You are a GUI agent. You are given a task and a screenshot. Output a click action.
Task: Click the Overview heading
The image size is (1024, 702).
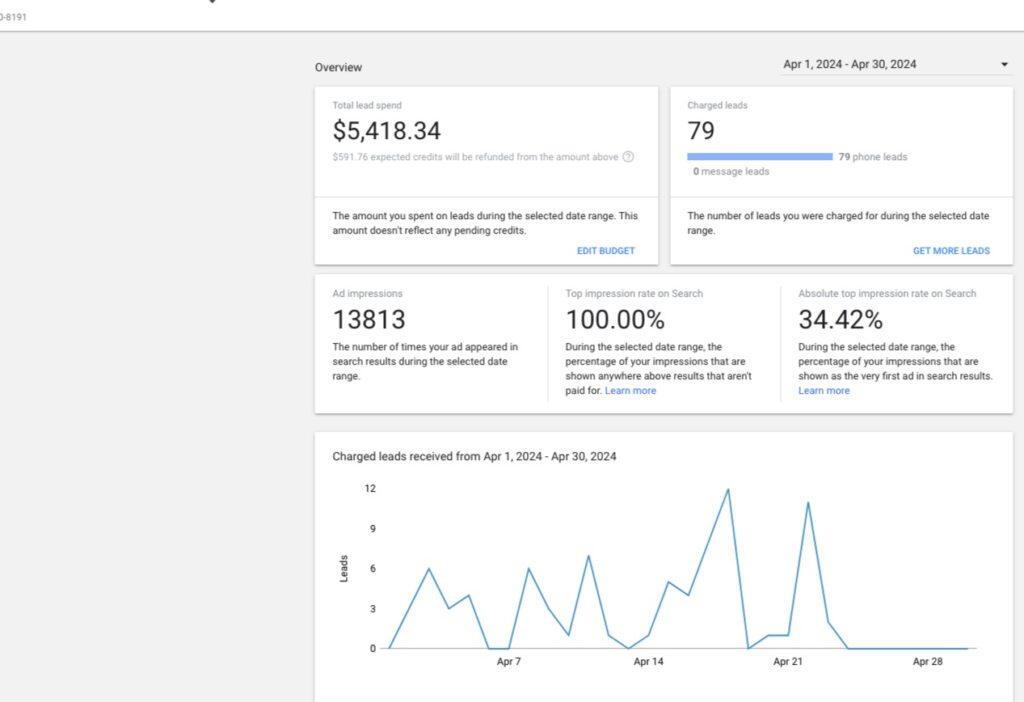pos(338,67)
